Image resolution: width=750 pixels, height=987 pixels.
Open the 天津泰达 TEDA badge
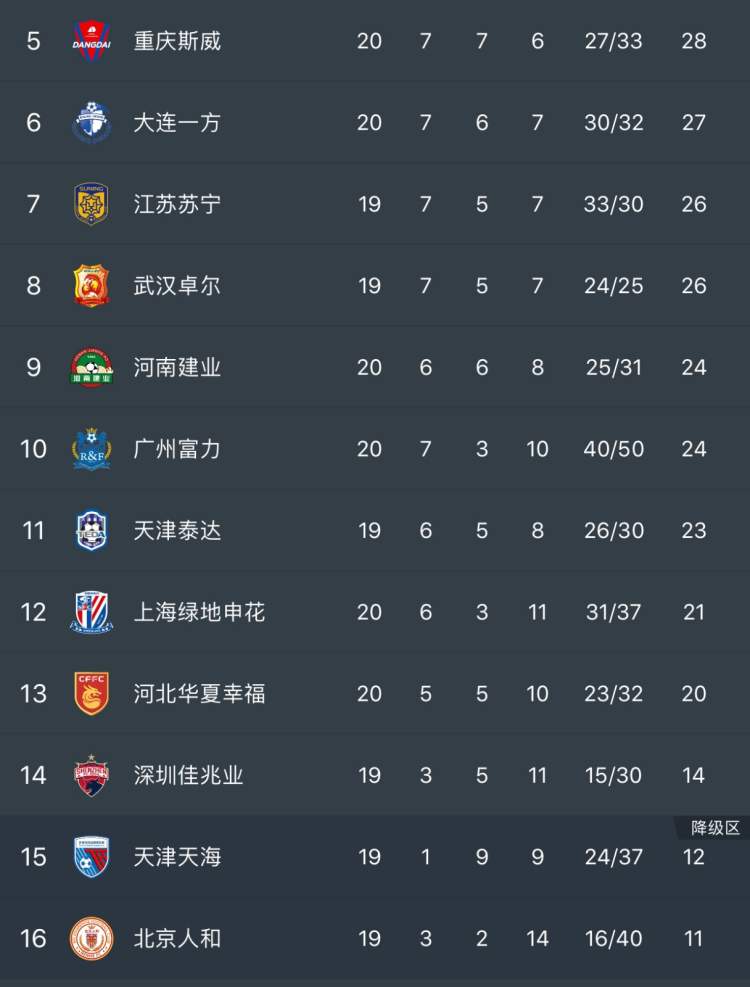click(92, 531)
